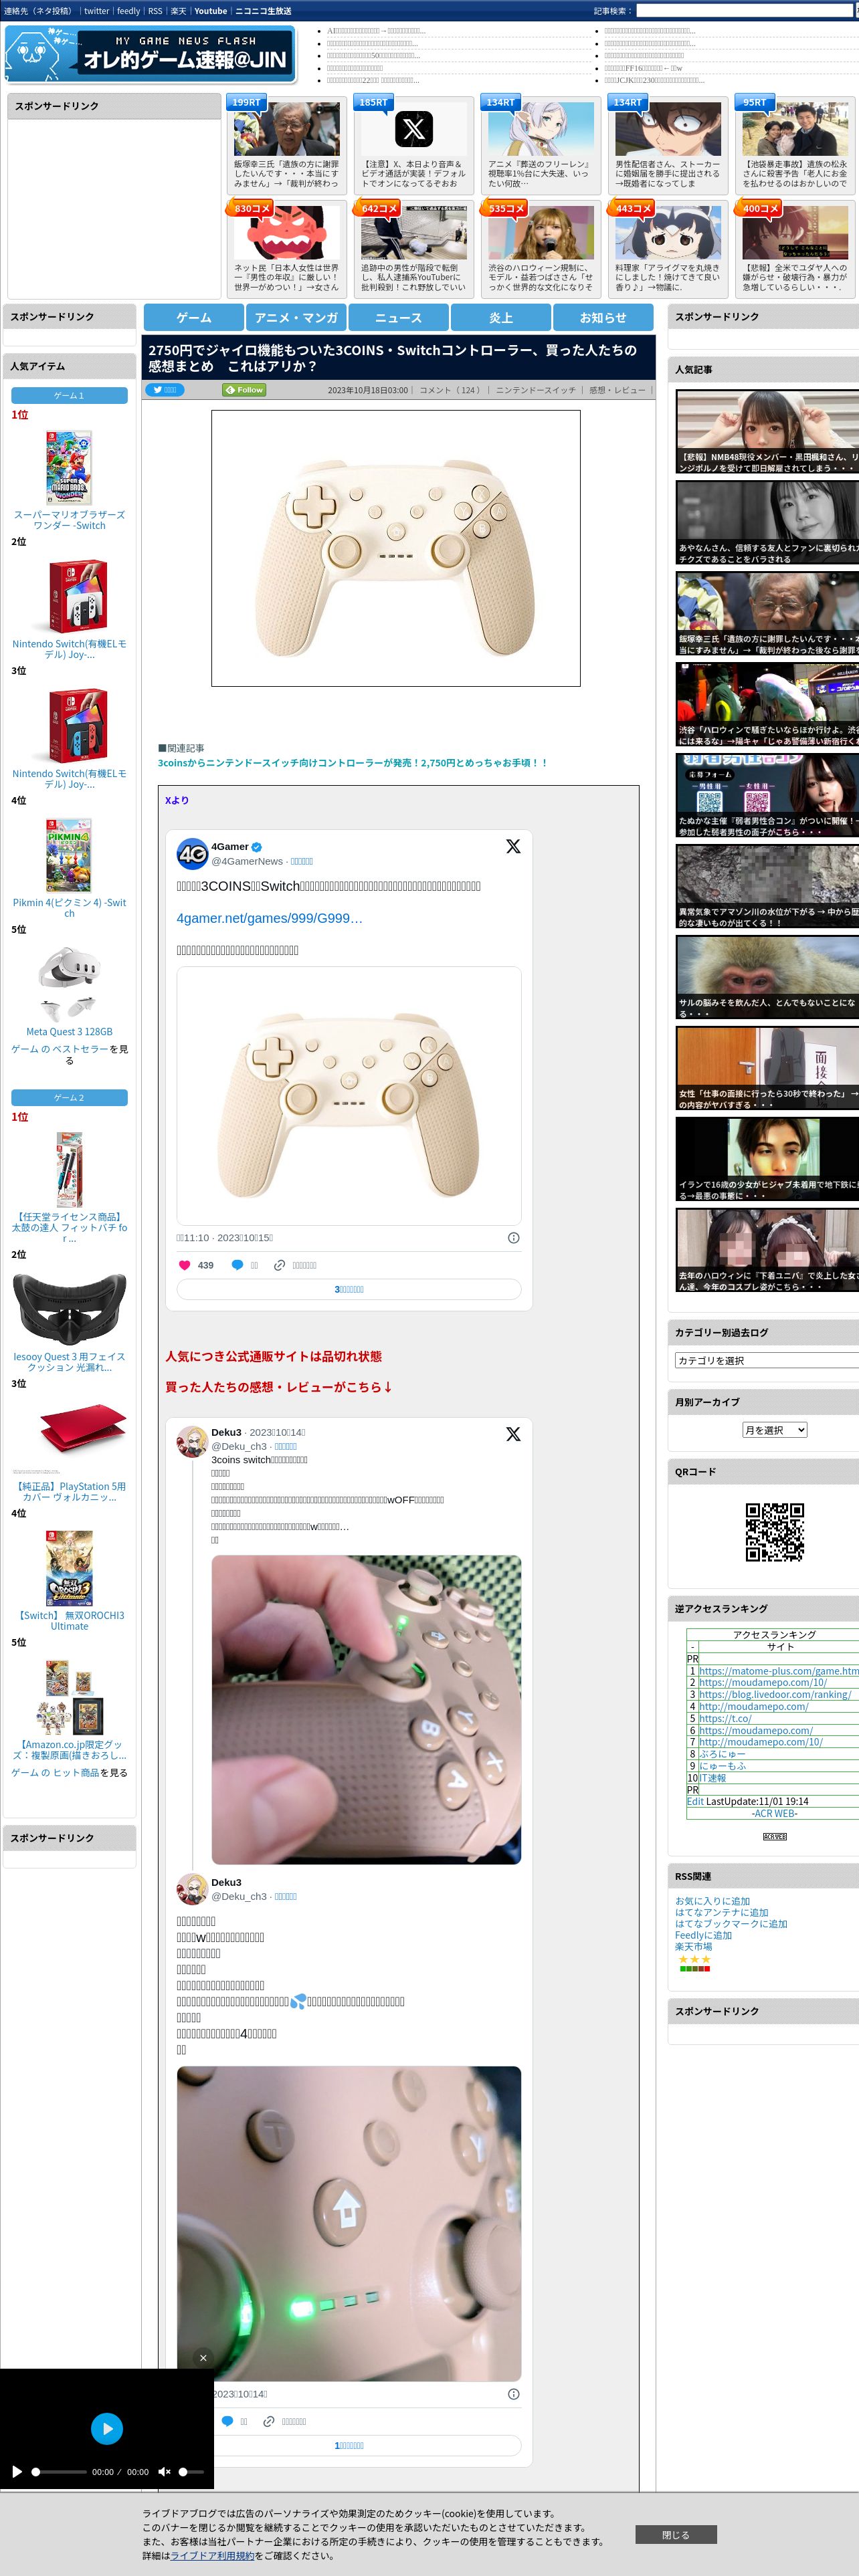The width and height of the screenshot is (859, 2576).
Task: Click the コメント(124) link
Action: [x=450, y=390]
